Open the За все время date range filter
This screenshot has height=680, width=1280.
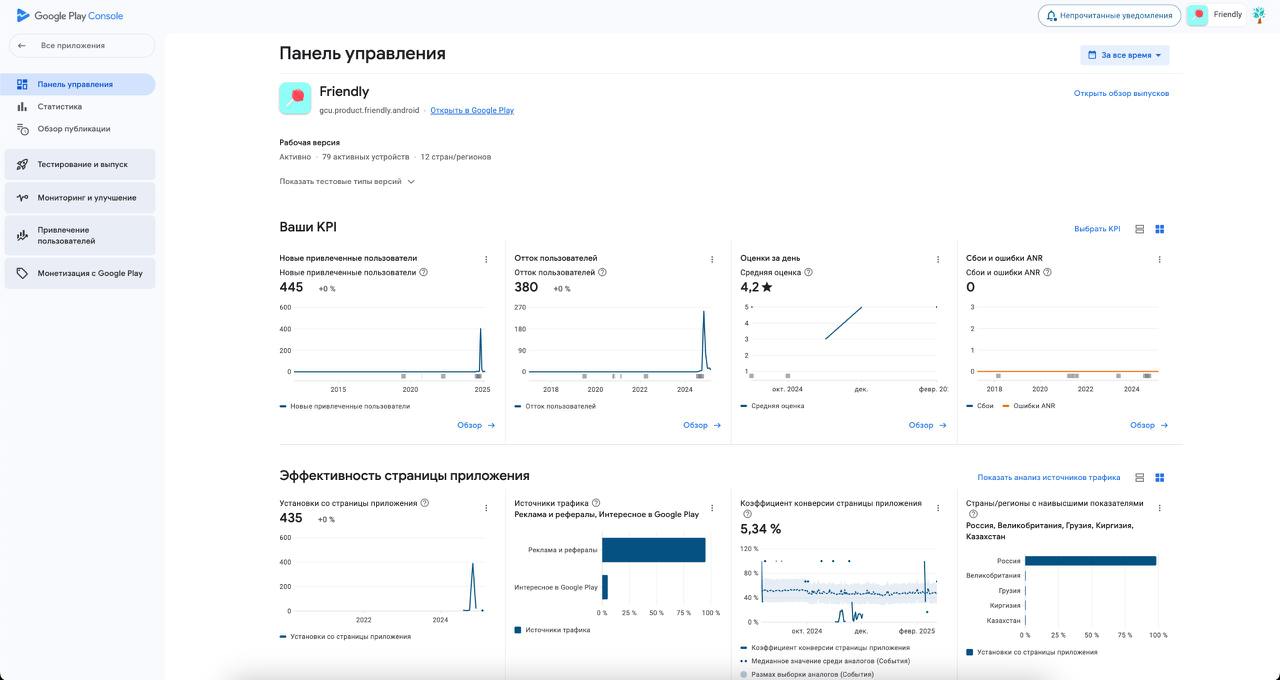click(x=1123, y=54)
